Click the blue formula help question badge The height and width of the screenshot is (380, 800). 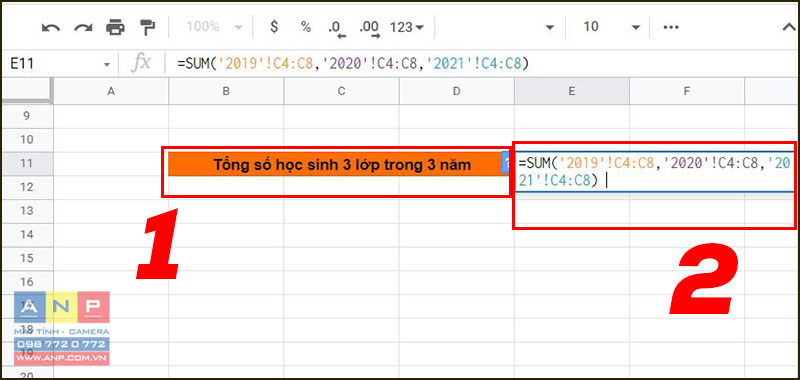(x=506, y=164)
